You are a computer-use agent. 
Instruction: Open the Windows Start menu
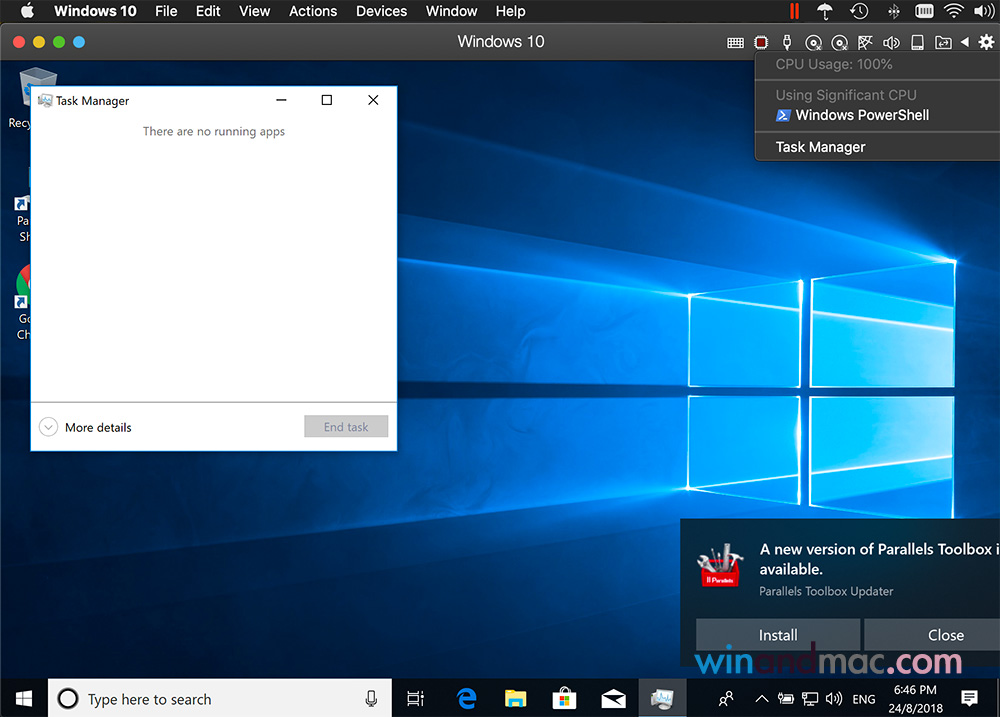(x=23, y=698)
